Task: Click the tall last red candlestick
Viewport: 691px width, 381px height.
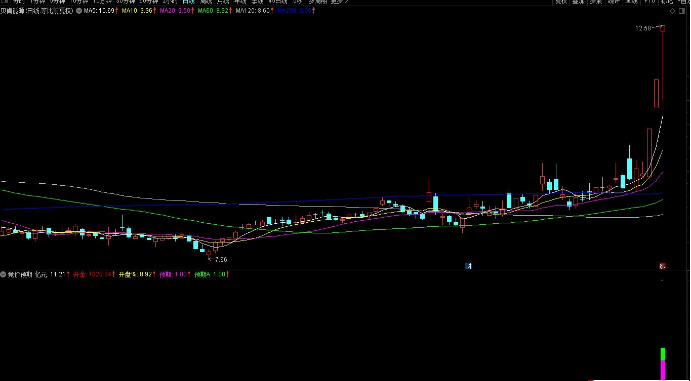Action: [662, 64]
